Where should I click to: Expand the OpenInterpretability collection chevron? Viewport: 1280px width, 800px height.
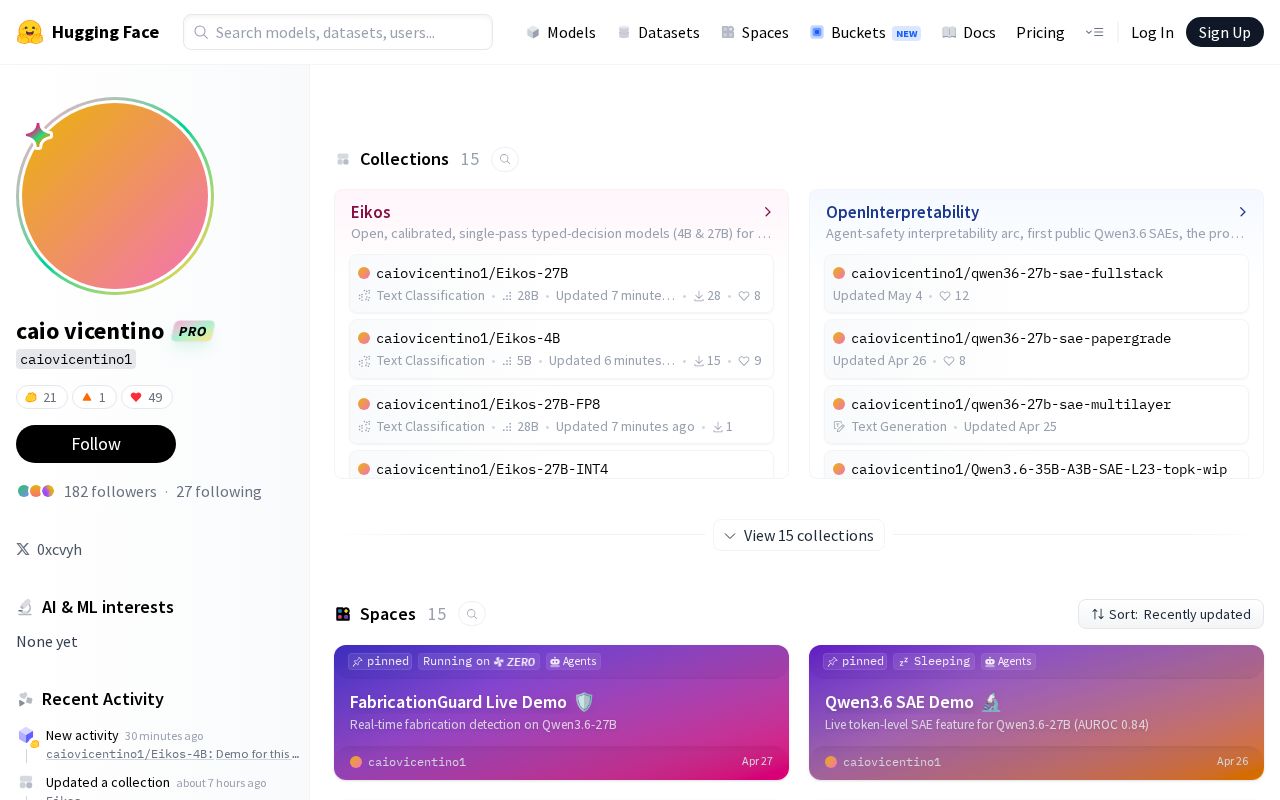(x=1243, y=212)
